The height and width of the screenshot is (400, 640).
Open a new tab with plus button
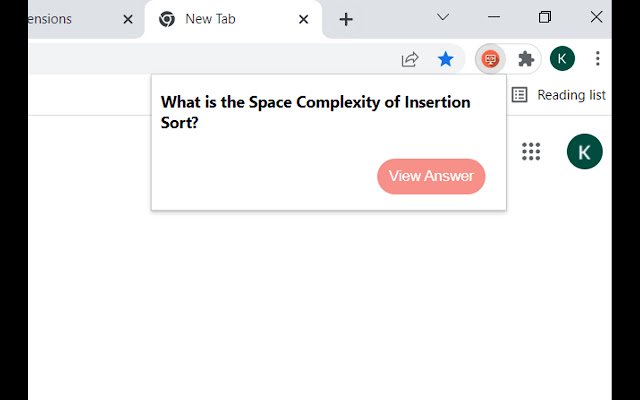tap(346, 19)
